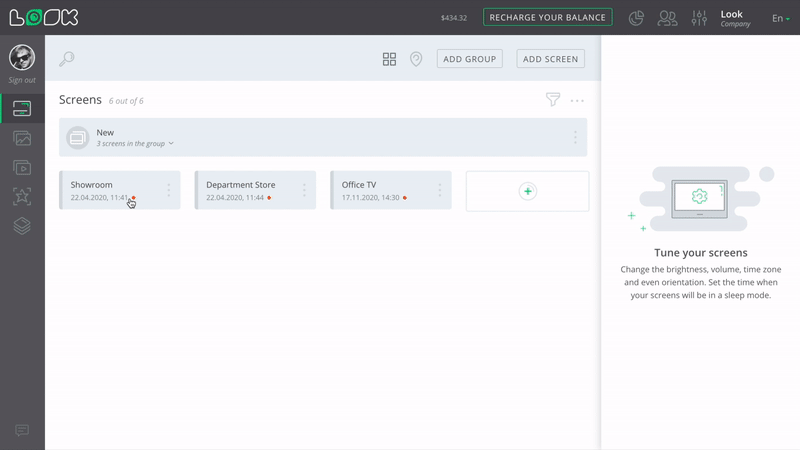This screenshot has width=800, height=450.
Task: Expand the 3 screens in the group chevron
Action: (171, 143)
